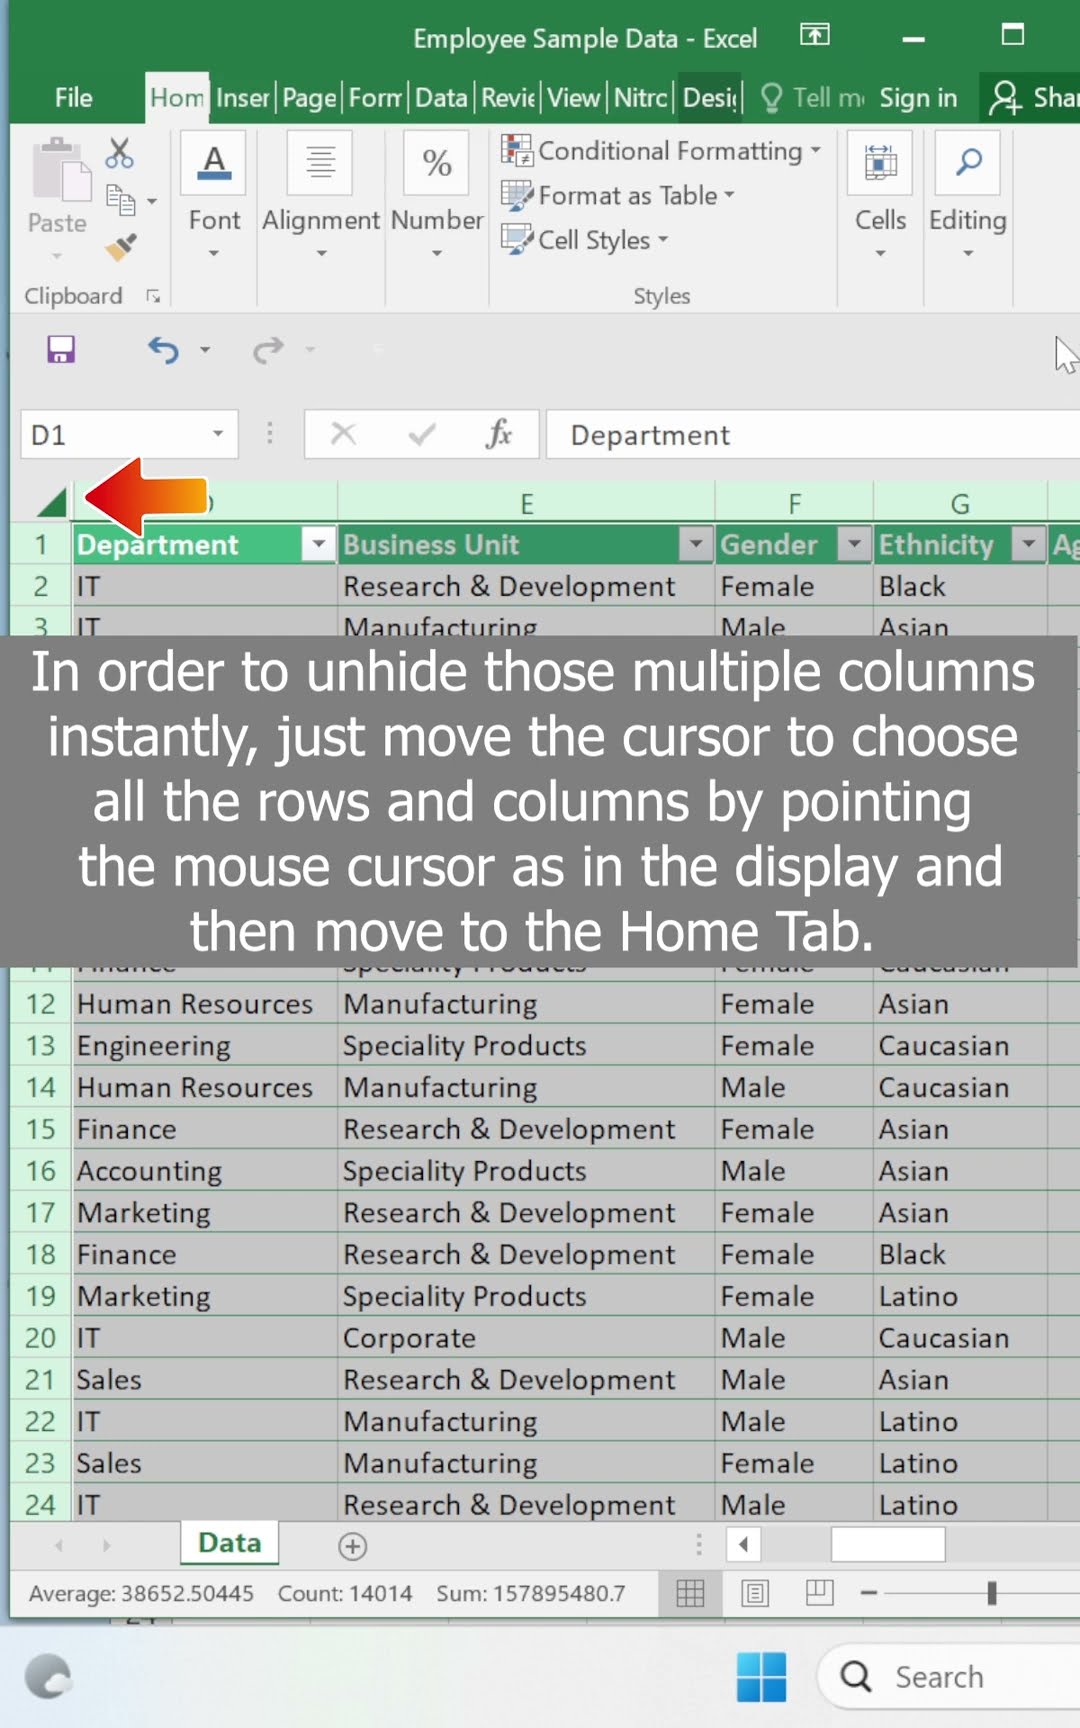Click the Engineering cell in row 13
1080x1728 pixels.
[205, 1046]
